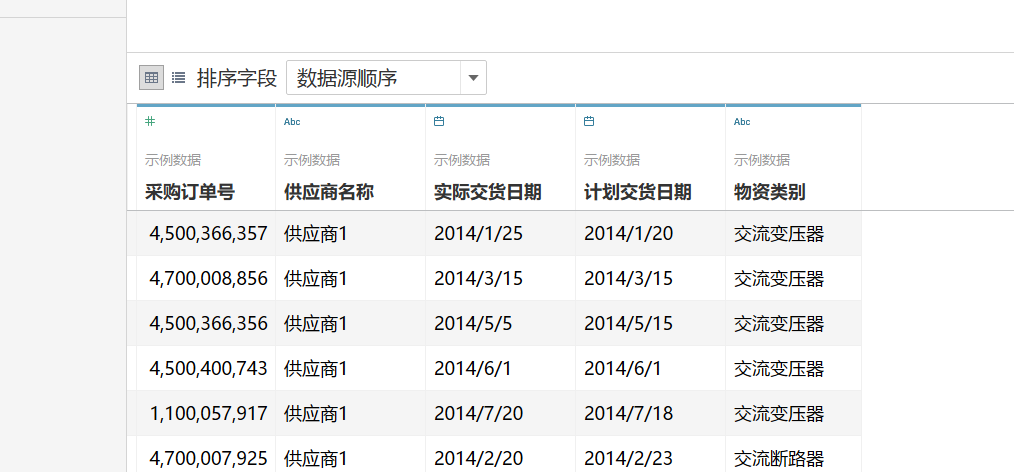Select the 物资类别 column header

(770, 192)
